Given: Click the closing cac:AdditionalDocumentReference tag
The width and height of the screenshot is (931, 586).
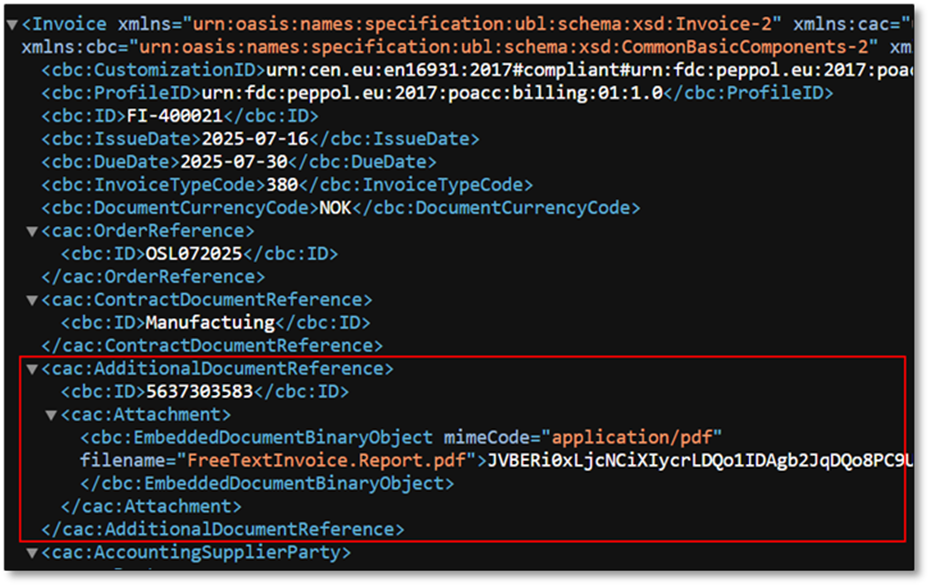Looking at the screenshot, I should pyautogui.click(x=222, y=529).
